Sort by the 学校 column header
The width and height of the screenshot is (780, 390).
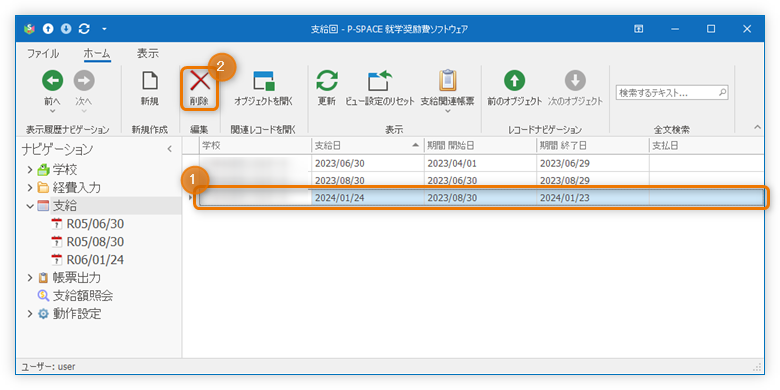255,146
